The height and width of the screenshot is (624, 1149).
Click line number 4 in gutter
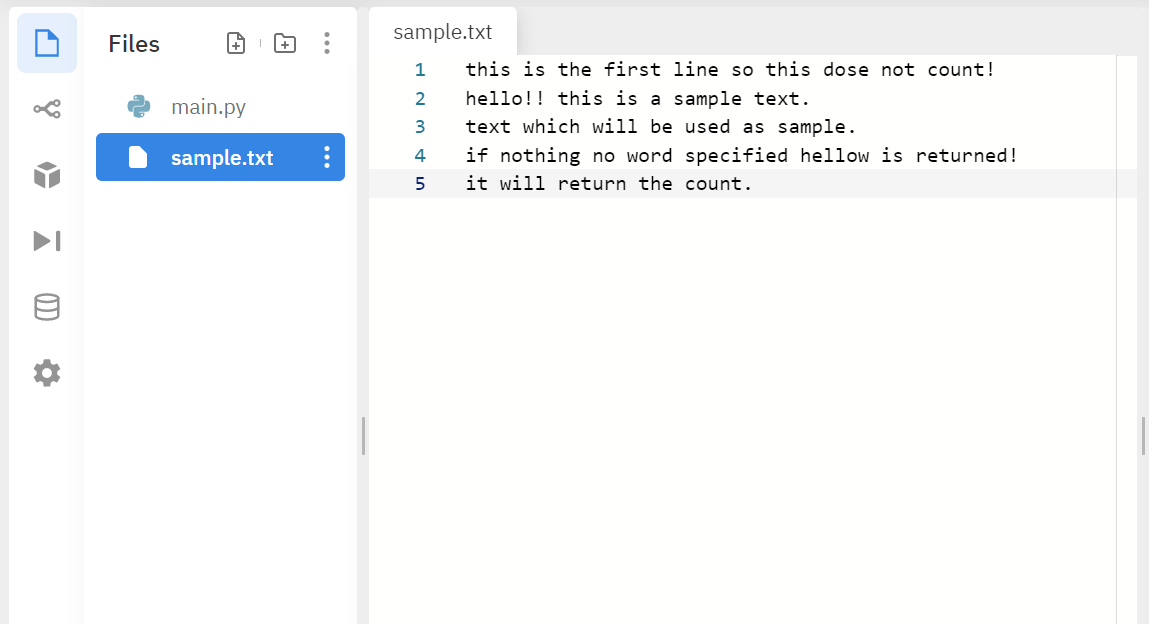[420, 156]
